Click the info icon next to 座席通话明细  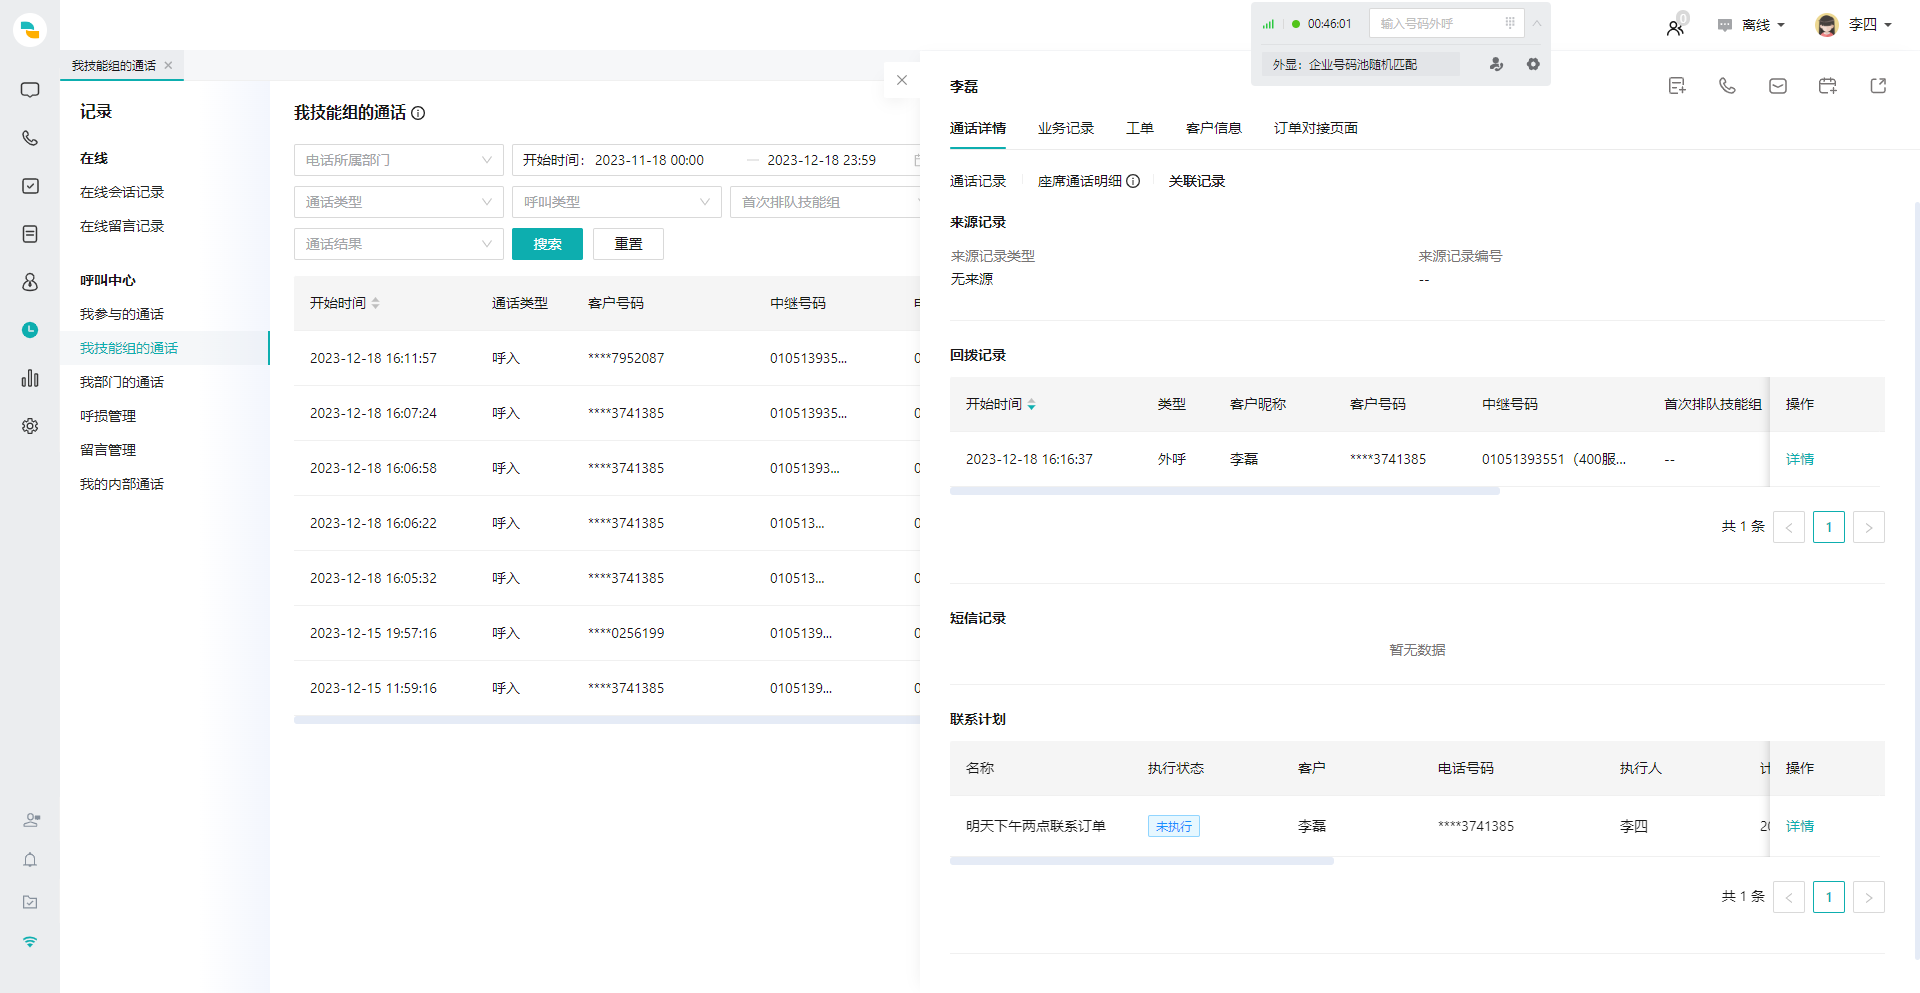click(x=1133, y=181)
